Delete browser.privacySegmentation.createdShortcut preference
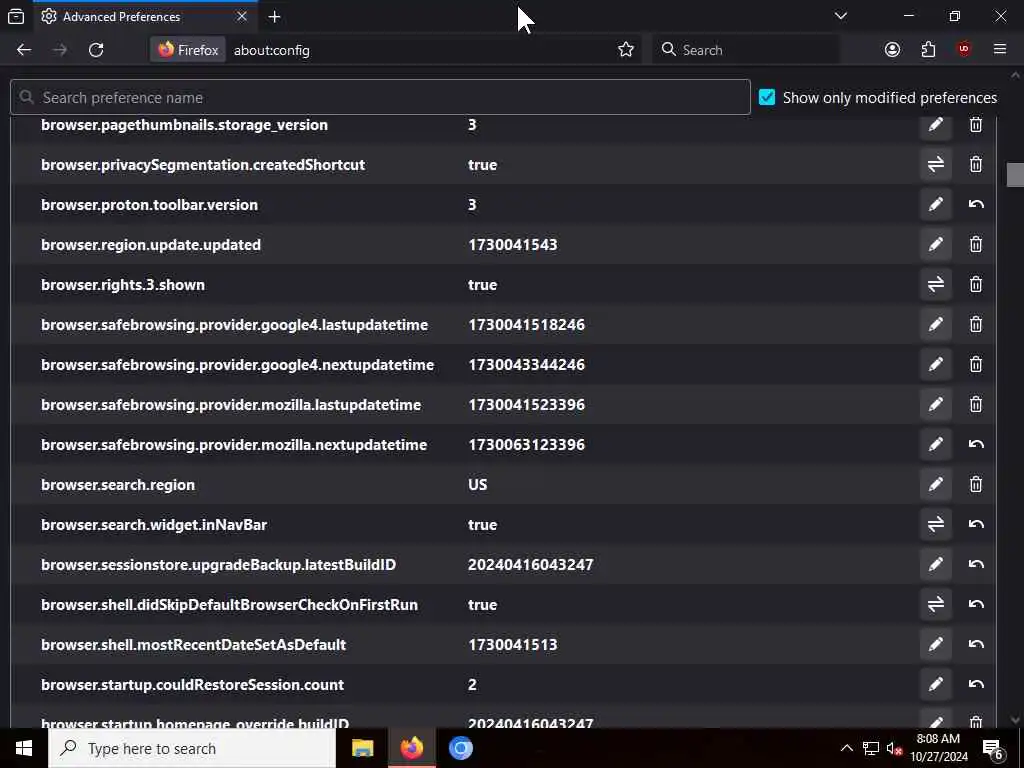 coord(976,165)
